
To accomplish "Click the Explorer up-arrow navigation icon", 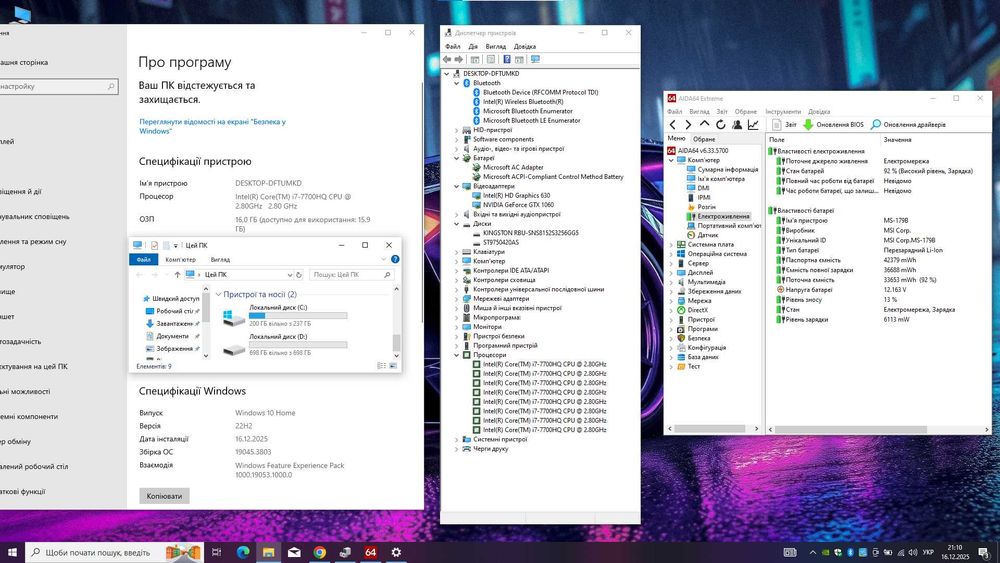I will (177, 274).
